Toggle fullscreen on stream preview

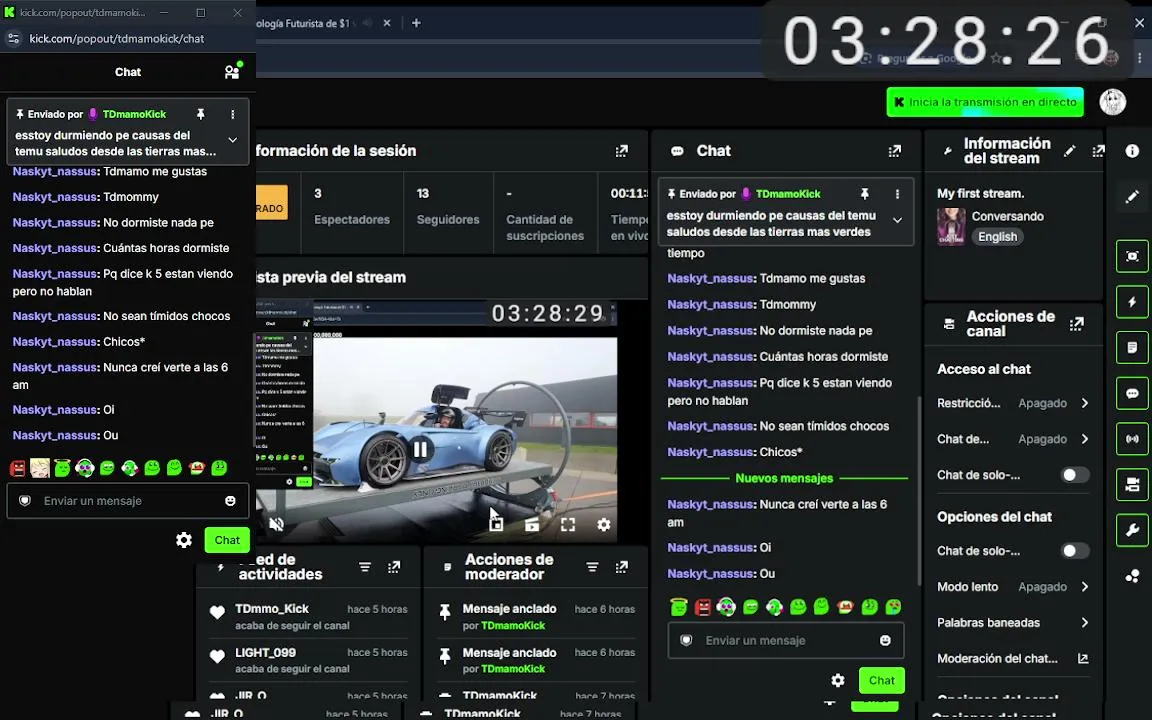(568, 525)
